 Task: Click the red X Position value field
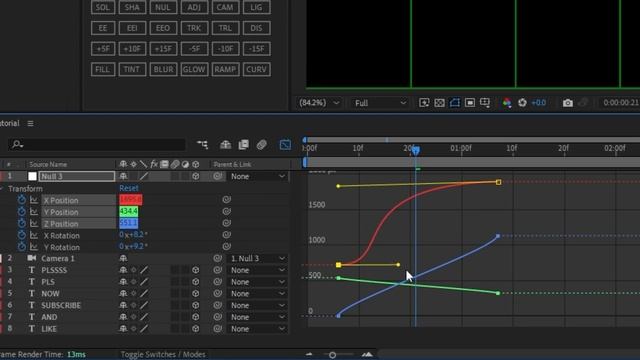coord(131,200)
